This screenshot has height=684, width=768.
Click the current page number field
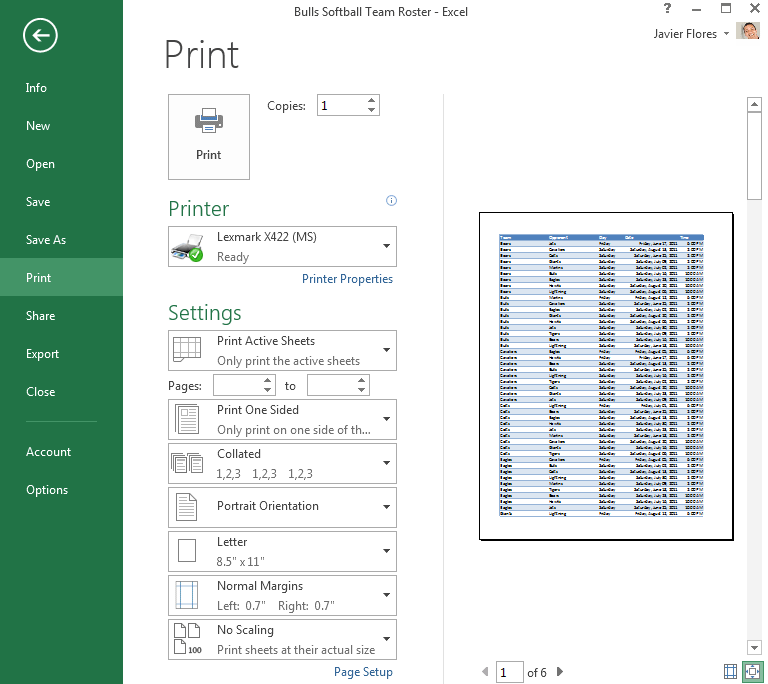click(510, 672)
